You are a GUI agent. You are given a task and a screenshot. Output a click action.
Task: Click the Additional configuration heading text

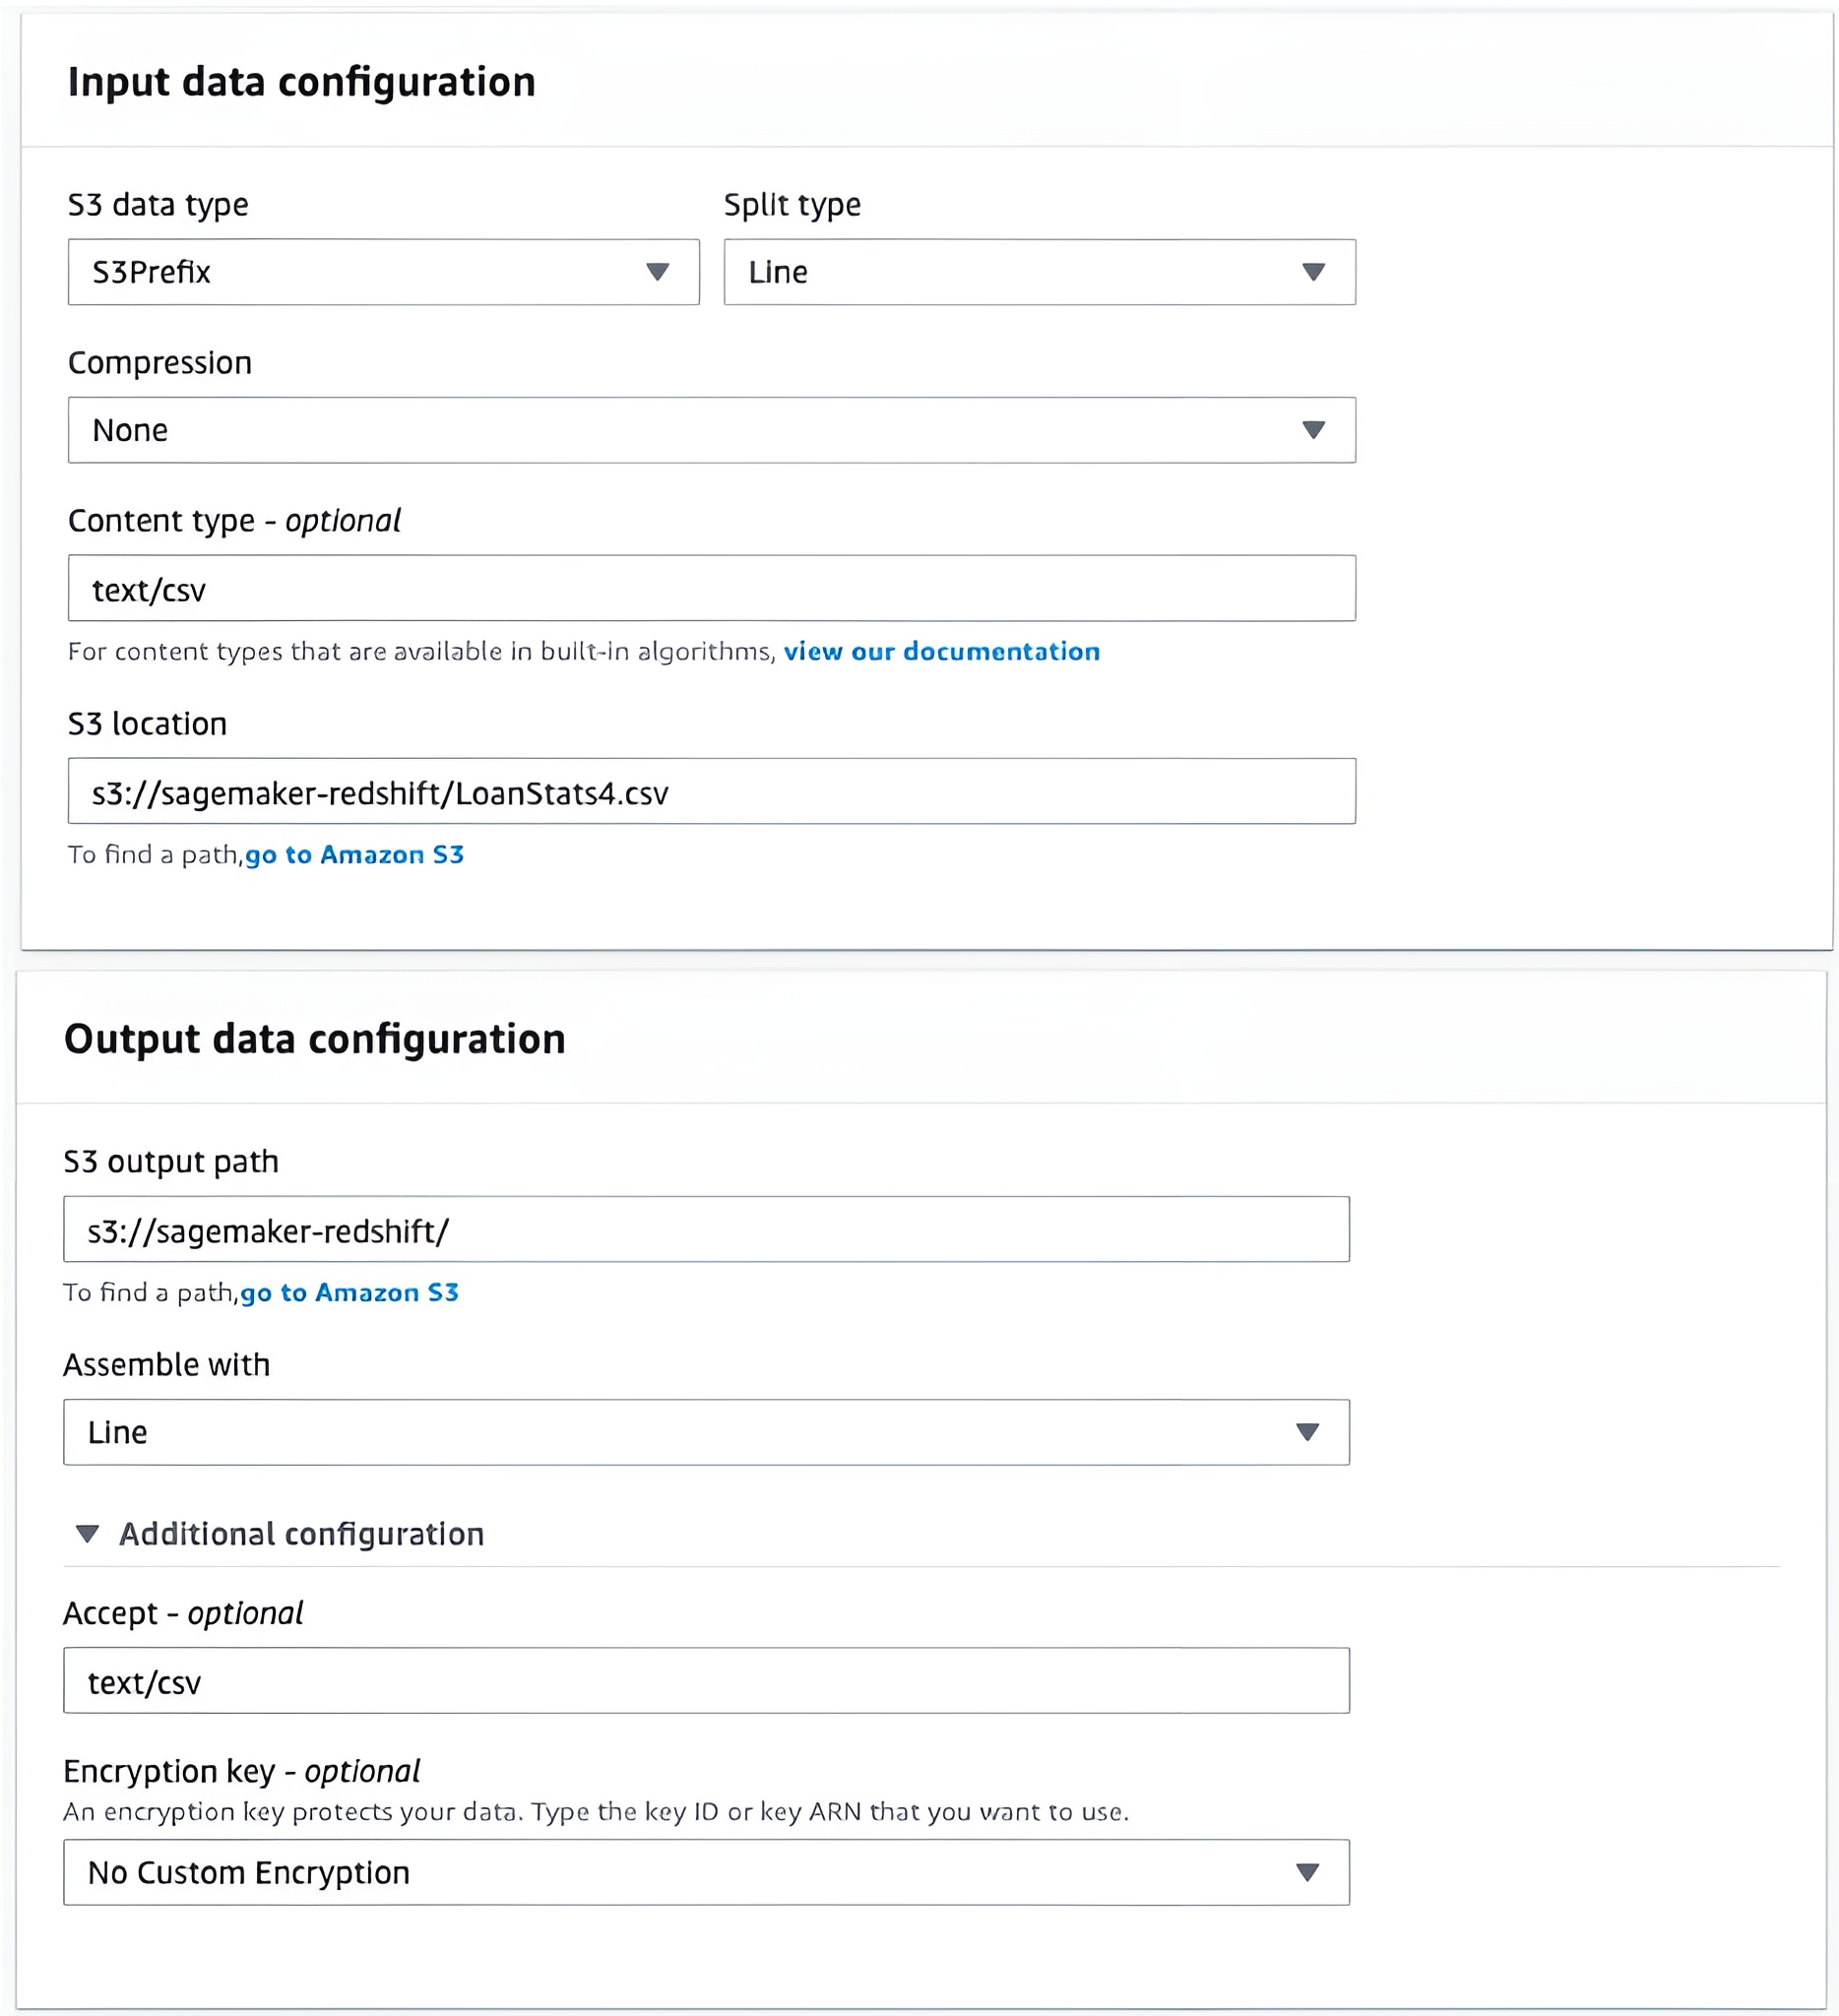tap(301, 1534)
